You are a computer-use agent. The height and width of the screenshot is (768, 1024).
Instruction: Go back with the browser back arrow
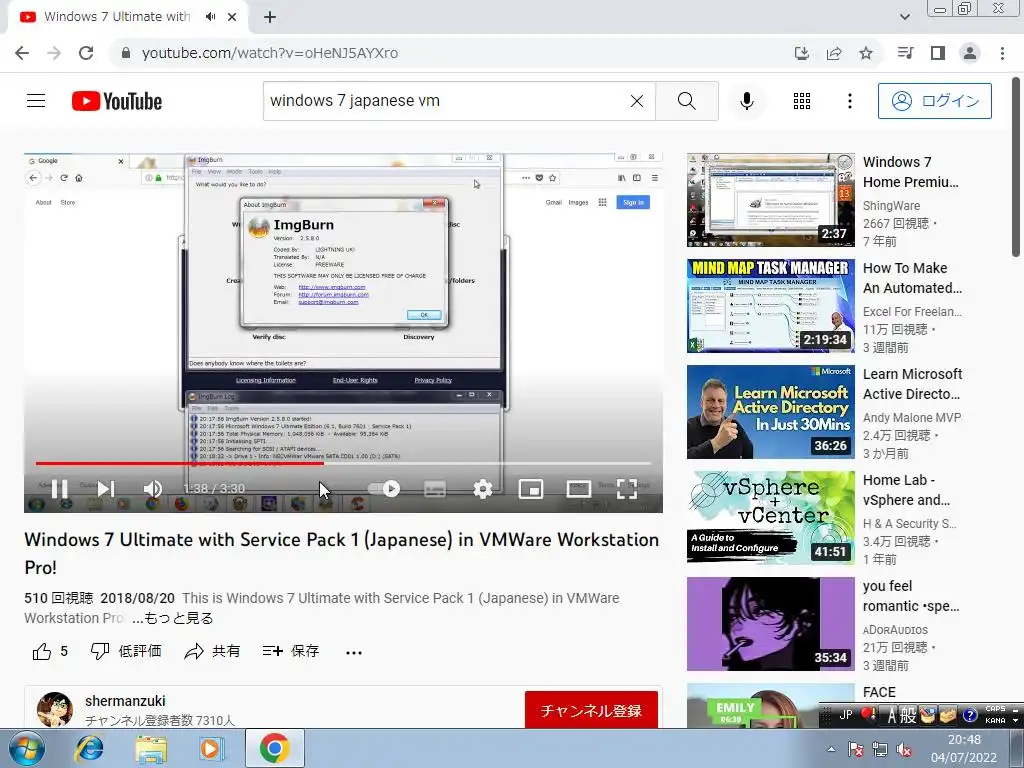click(22, 53)
